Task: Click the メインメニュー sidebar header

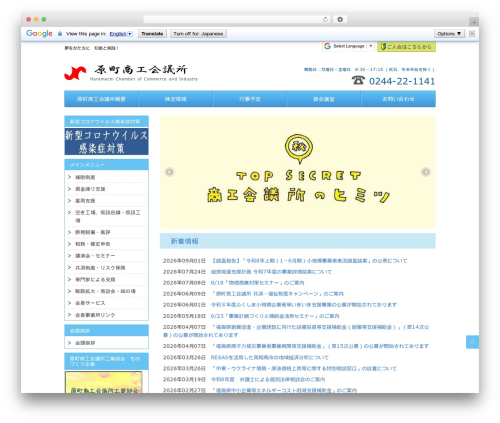Action: 106,165
